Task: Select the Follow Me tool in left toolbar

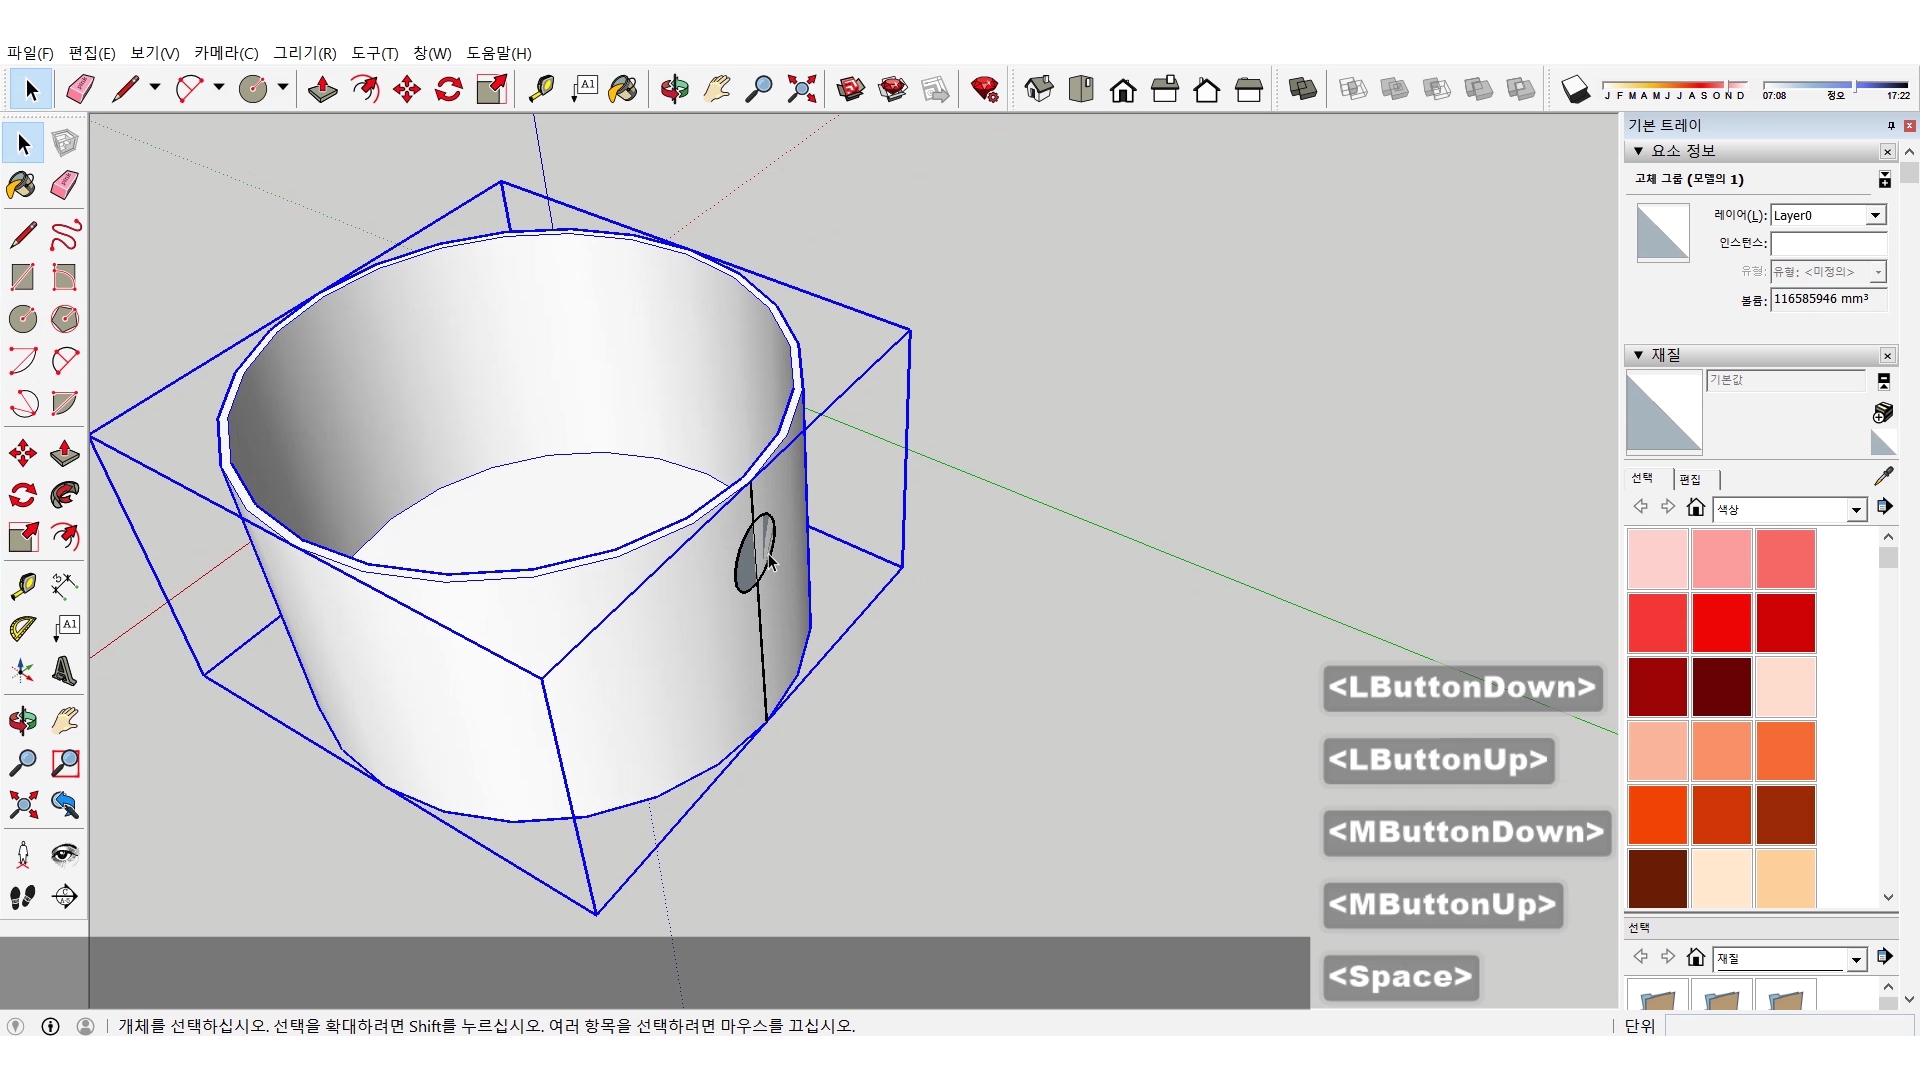Action: click(x=65, y=495)
